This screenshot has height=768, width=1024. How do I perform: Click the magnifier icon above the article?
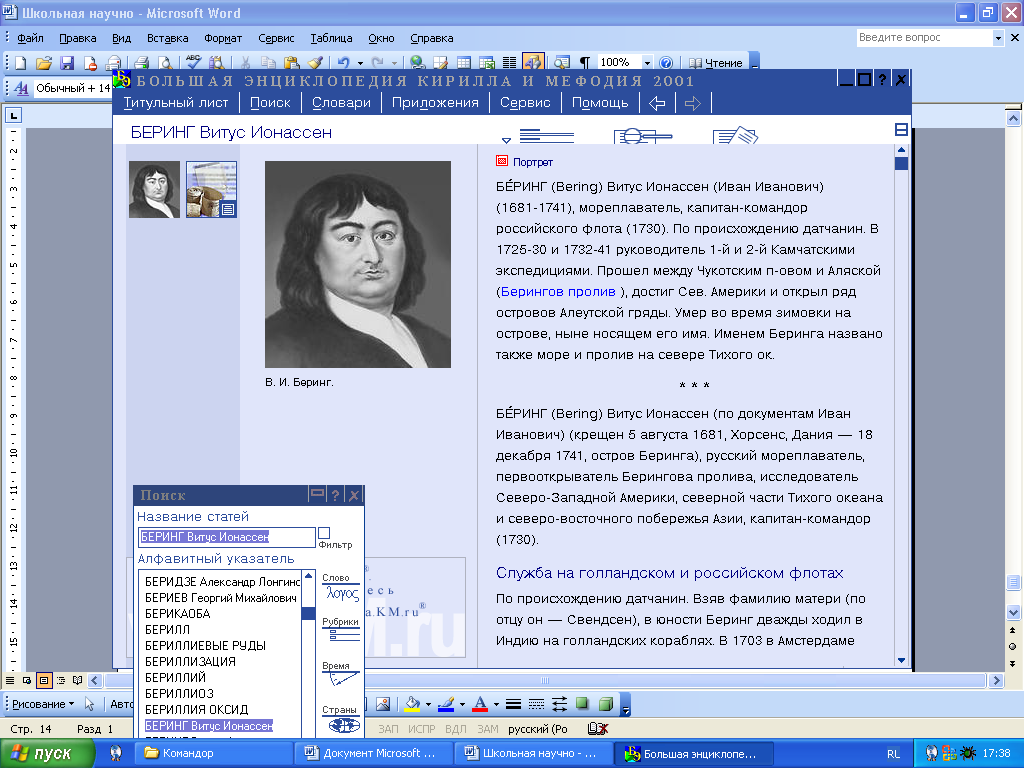pyautogui.click(x=643, y=135)
